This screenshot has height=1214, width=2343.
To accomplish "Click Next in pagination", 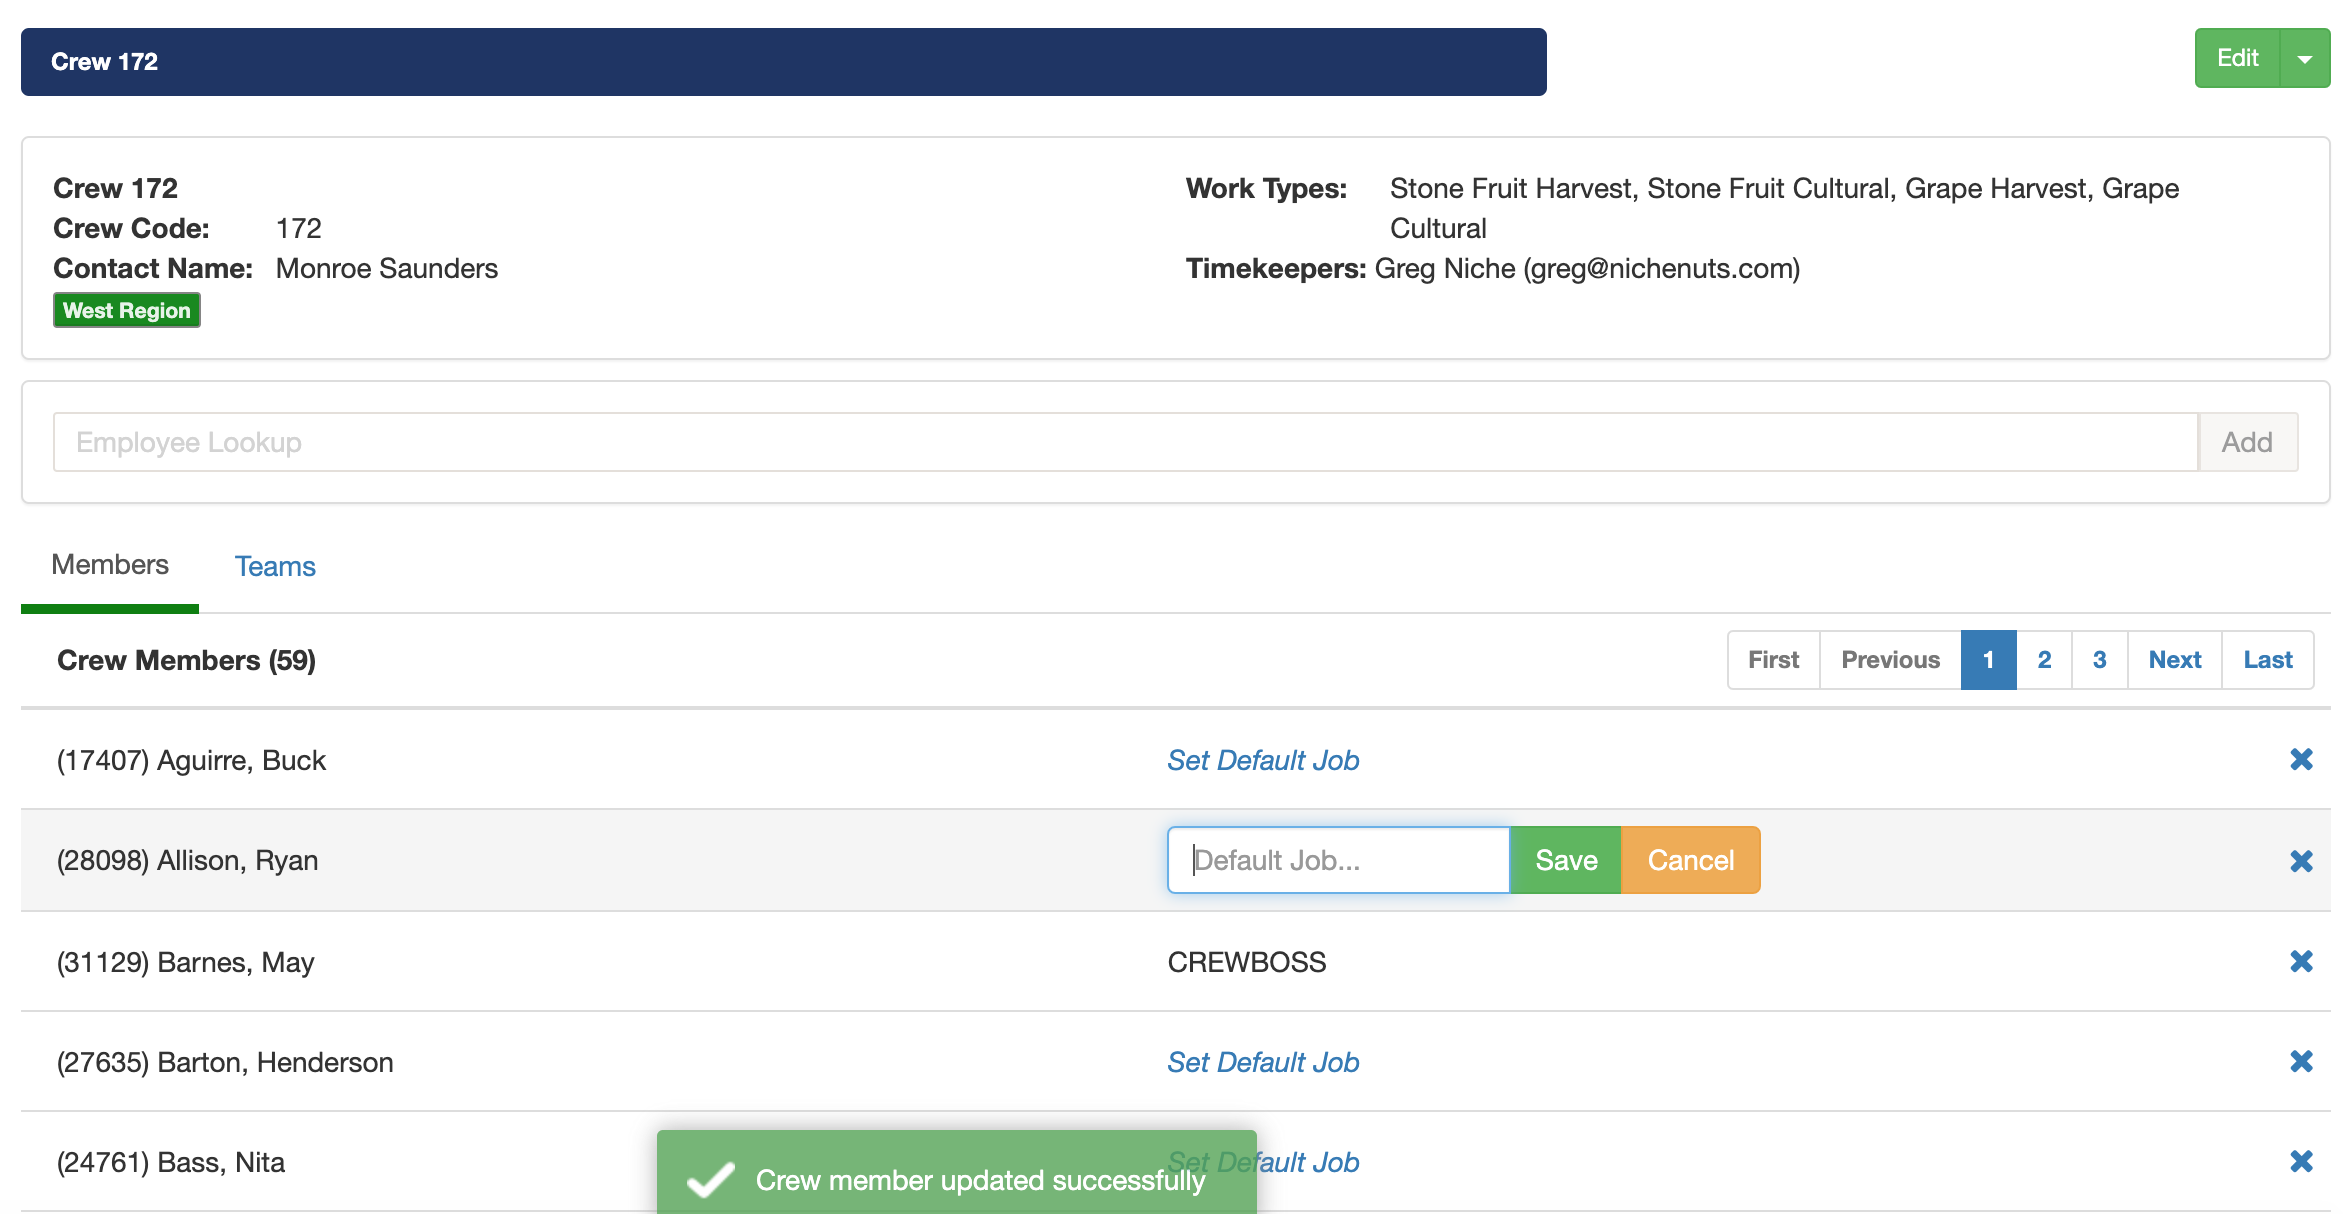I will click(2174, 660).
